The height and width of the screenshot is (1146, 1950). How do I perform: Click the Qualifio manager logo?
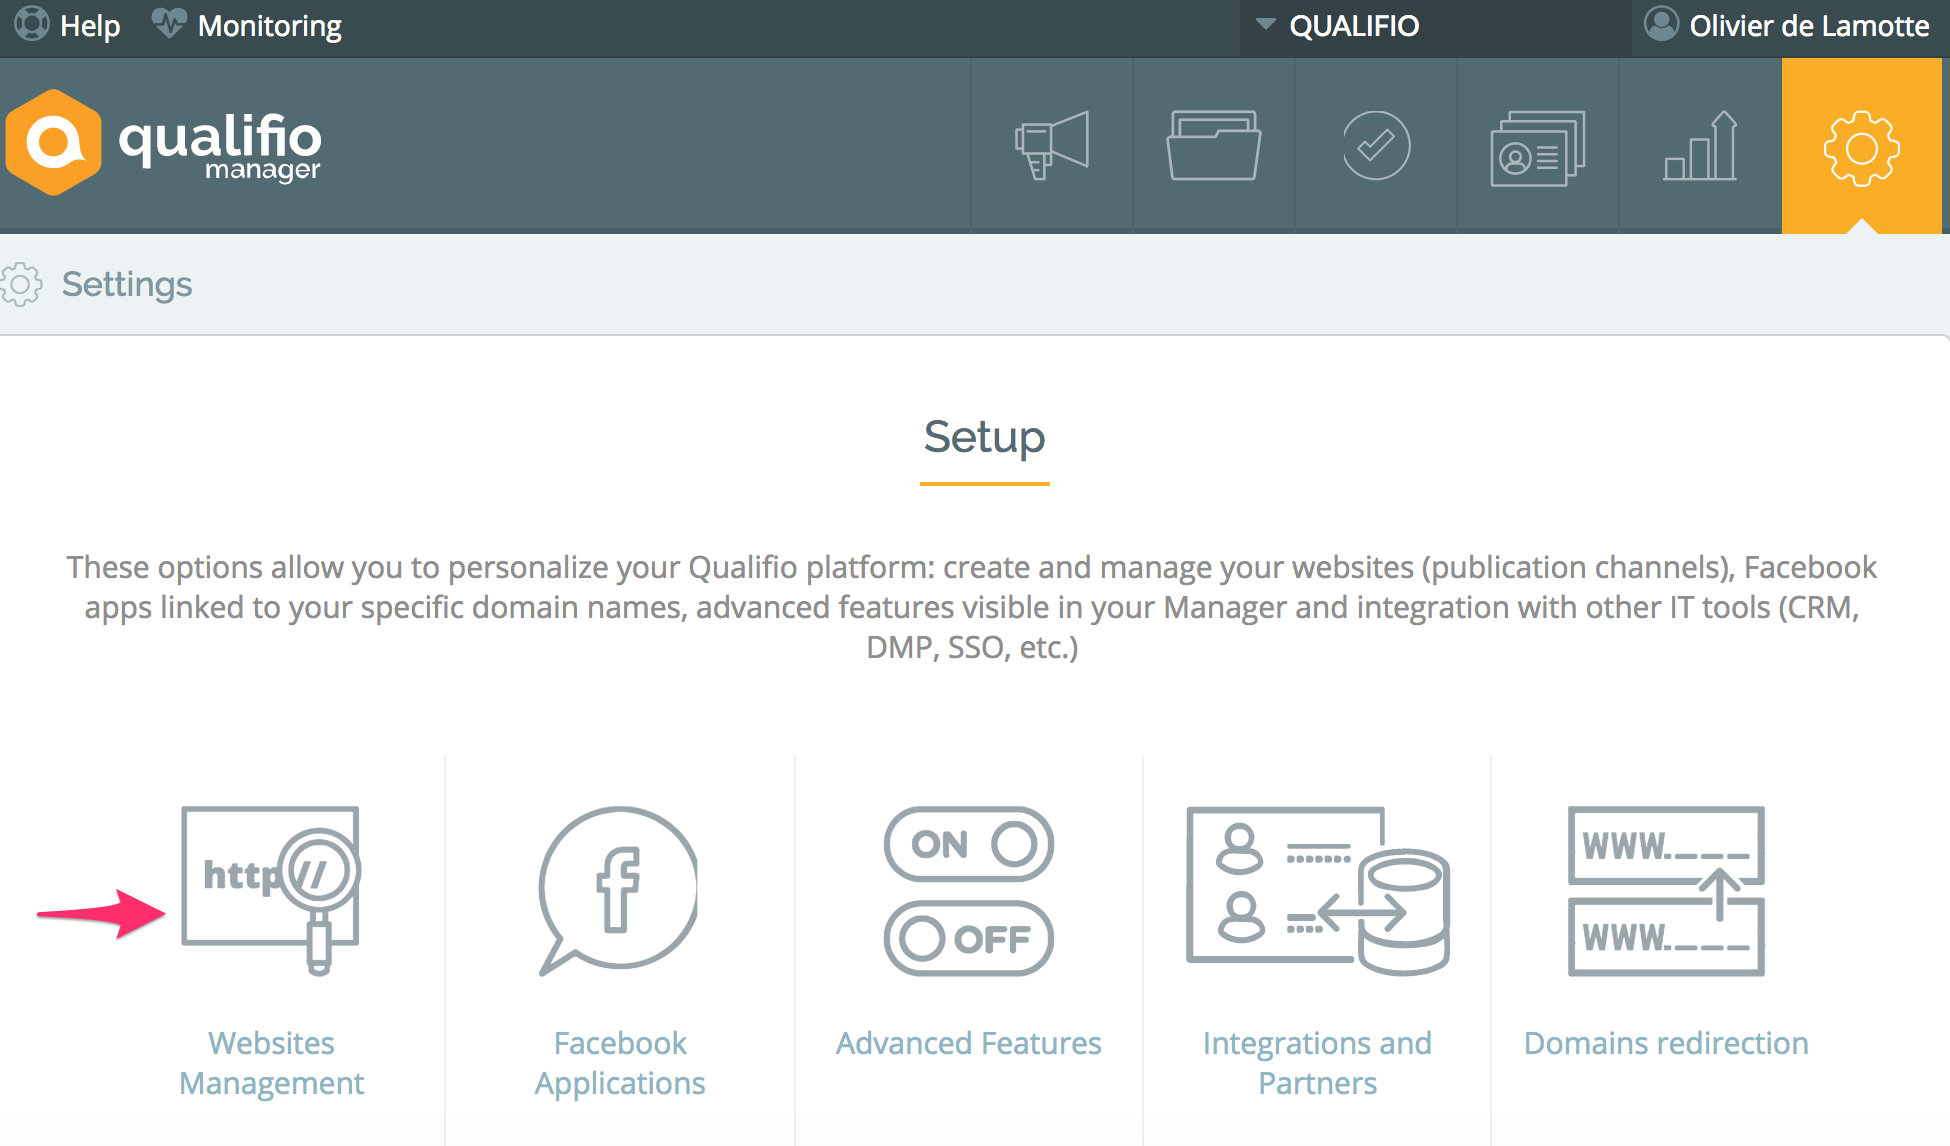tap(165, 143)
